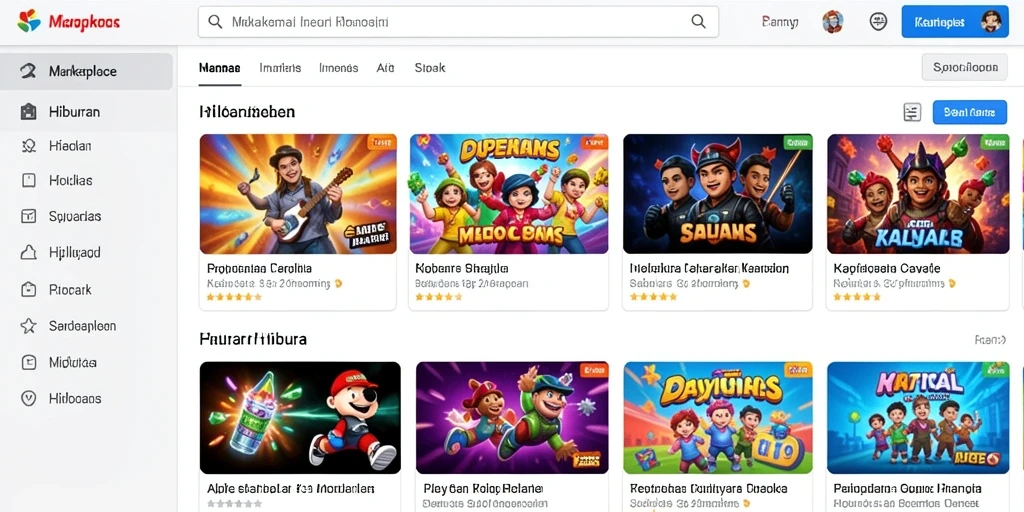Open the SAUANS game thumbnail

(717, 194)
